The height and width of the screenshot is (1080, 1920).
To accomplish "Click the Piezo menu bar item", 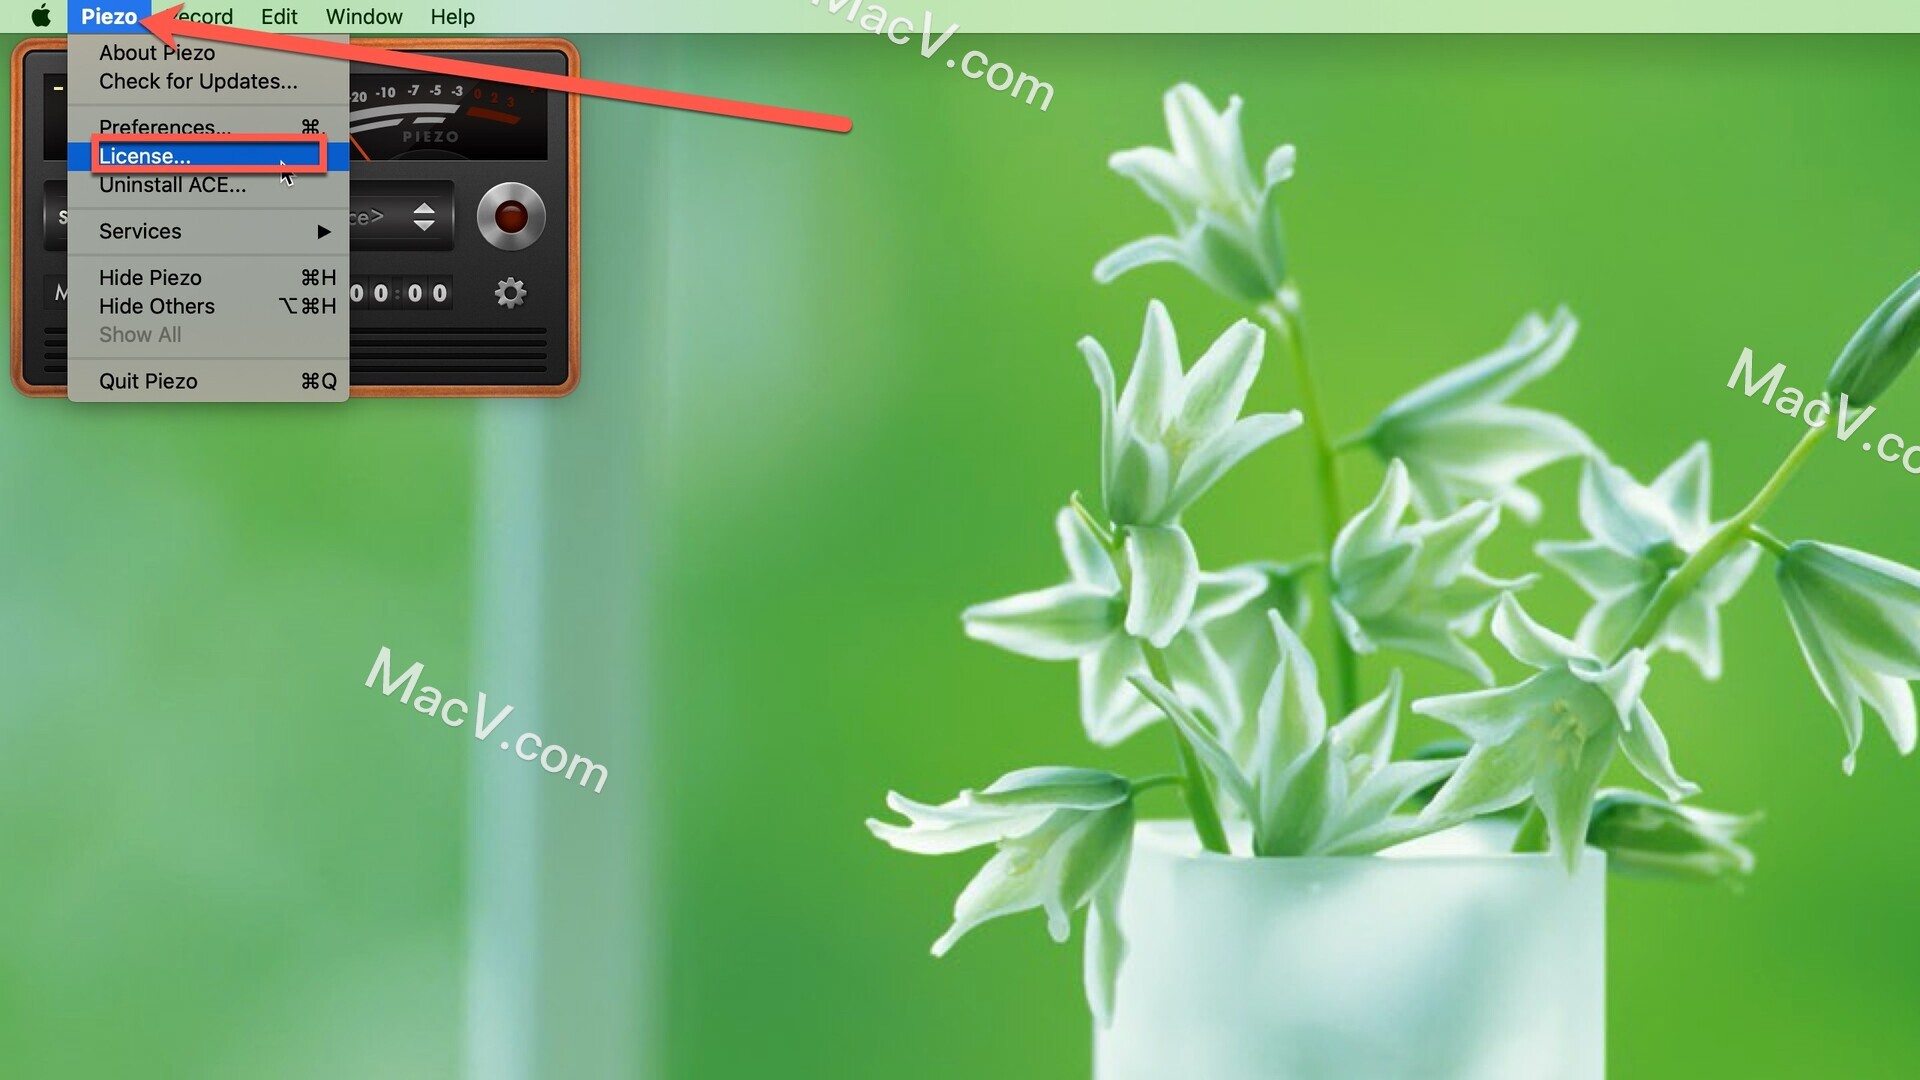I will coord(109,16).
